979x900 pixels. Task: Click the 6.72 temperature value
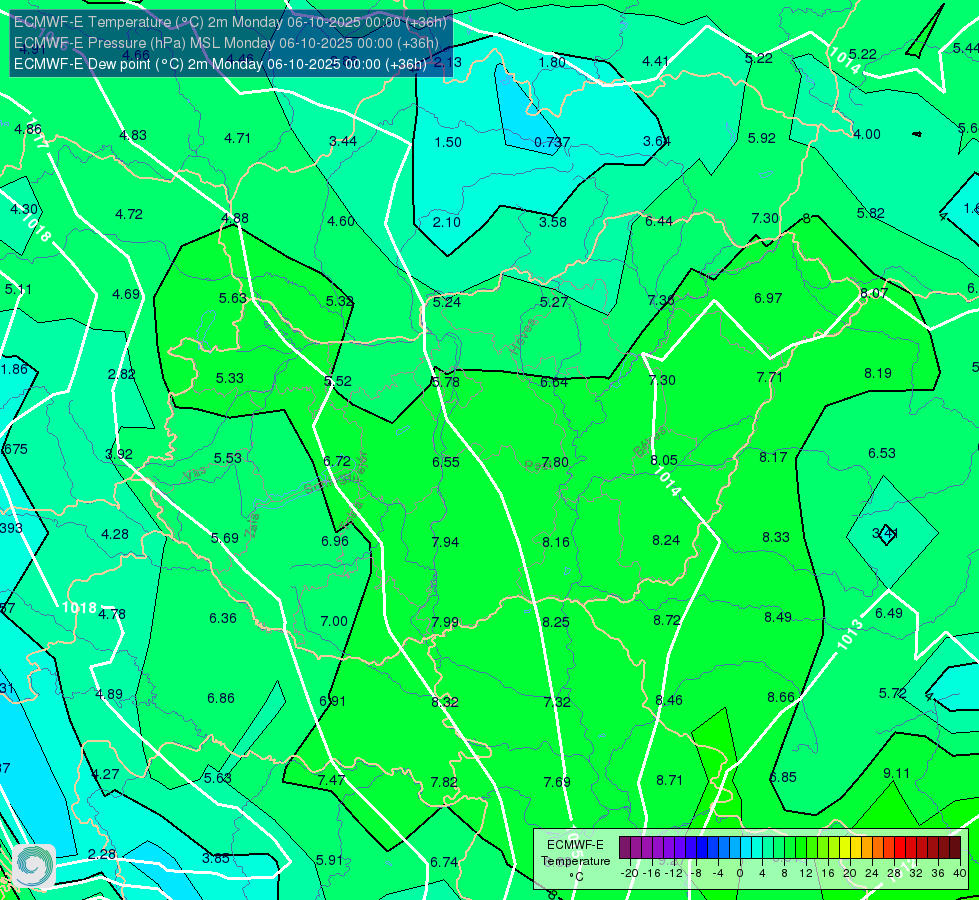[337, 462]
